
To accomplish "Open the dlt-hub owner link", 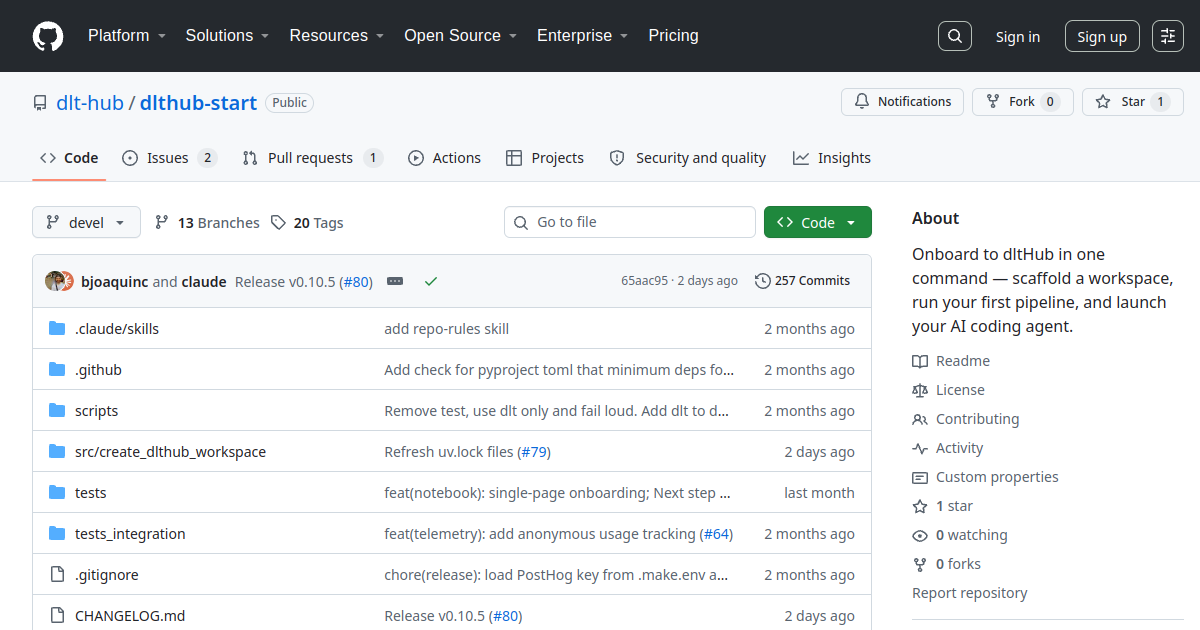I will [90, 103].
